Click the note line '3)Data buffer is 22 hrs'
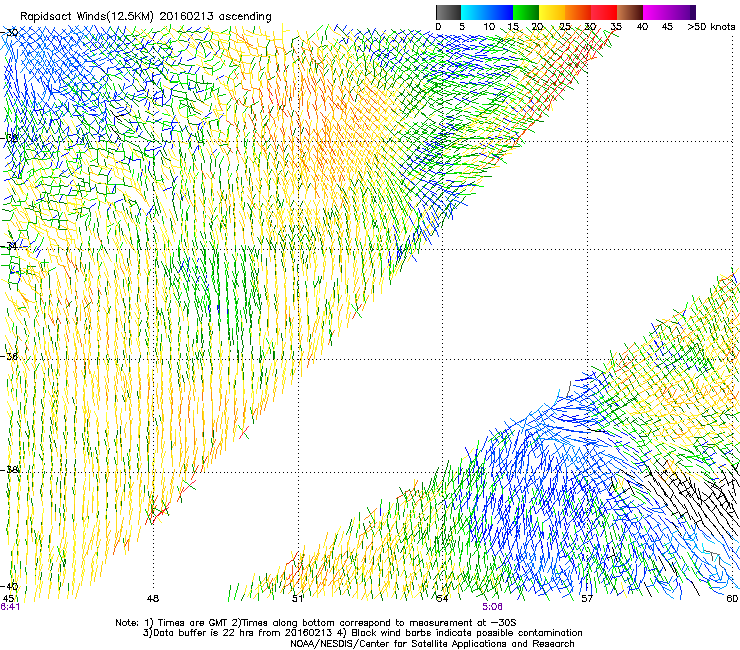740x650 pixels. (x=363, y=633)
